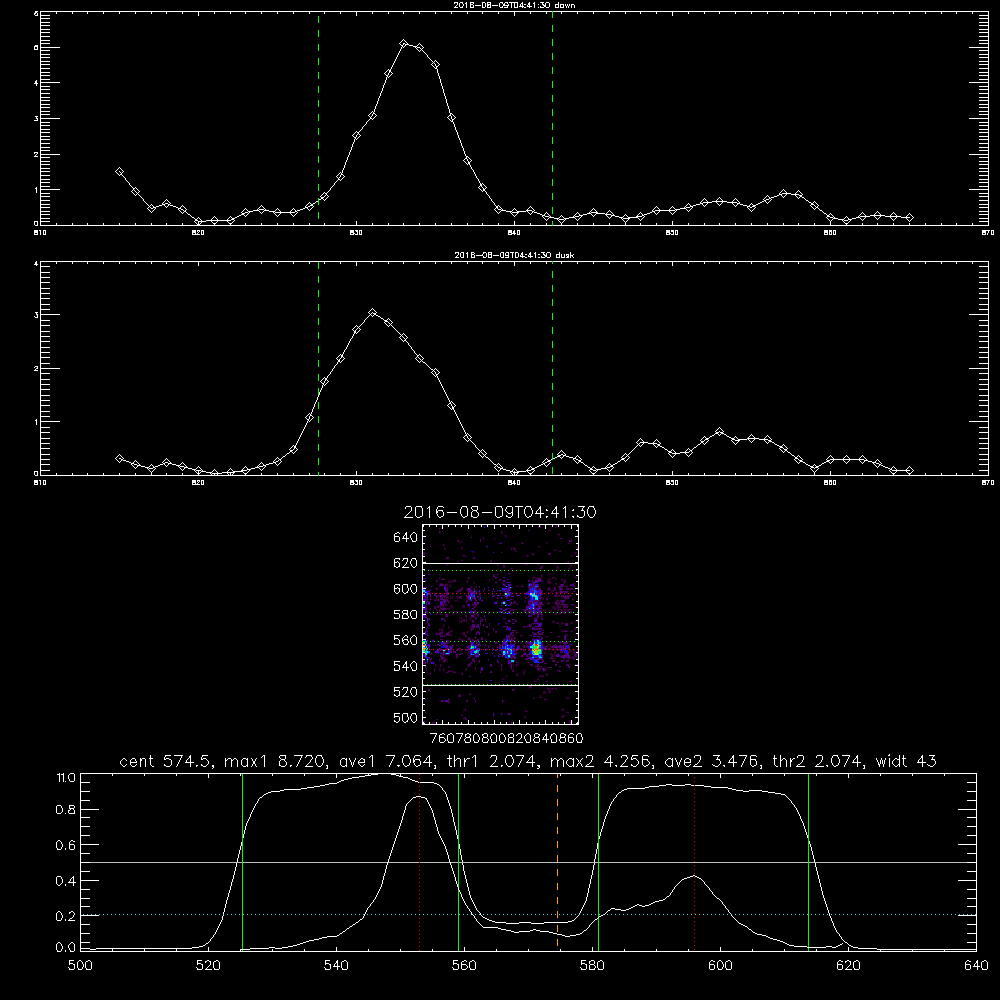The image size is (1000, 1000).
Task: Click the orange dashed center line in bottom plot
Action: (x=557, y=861)
